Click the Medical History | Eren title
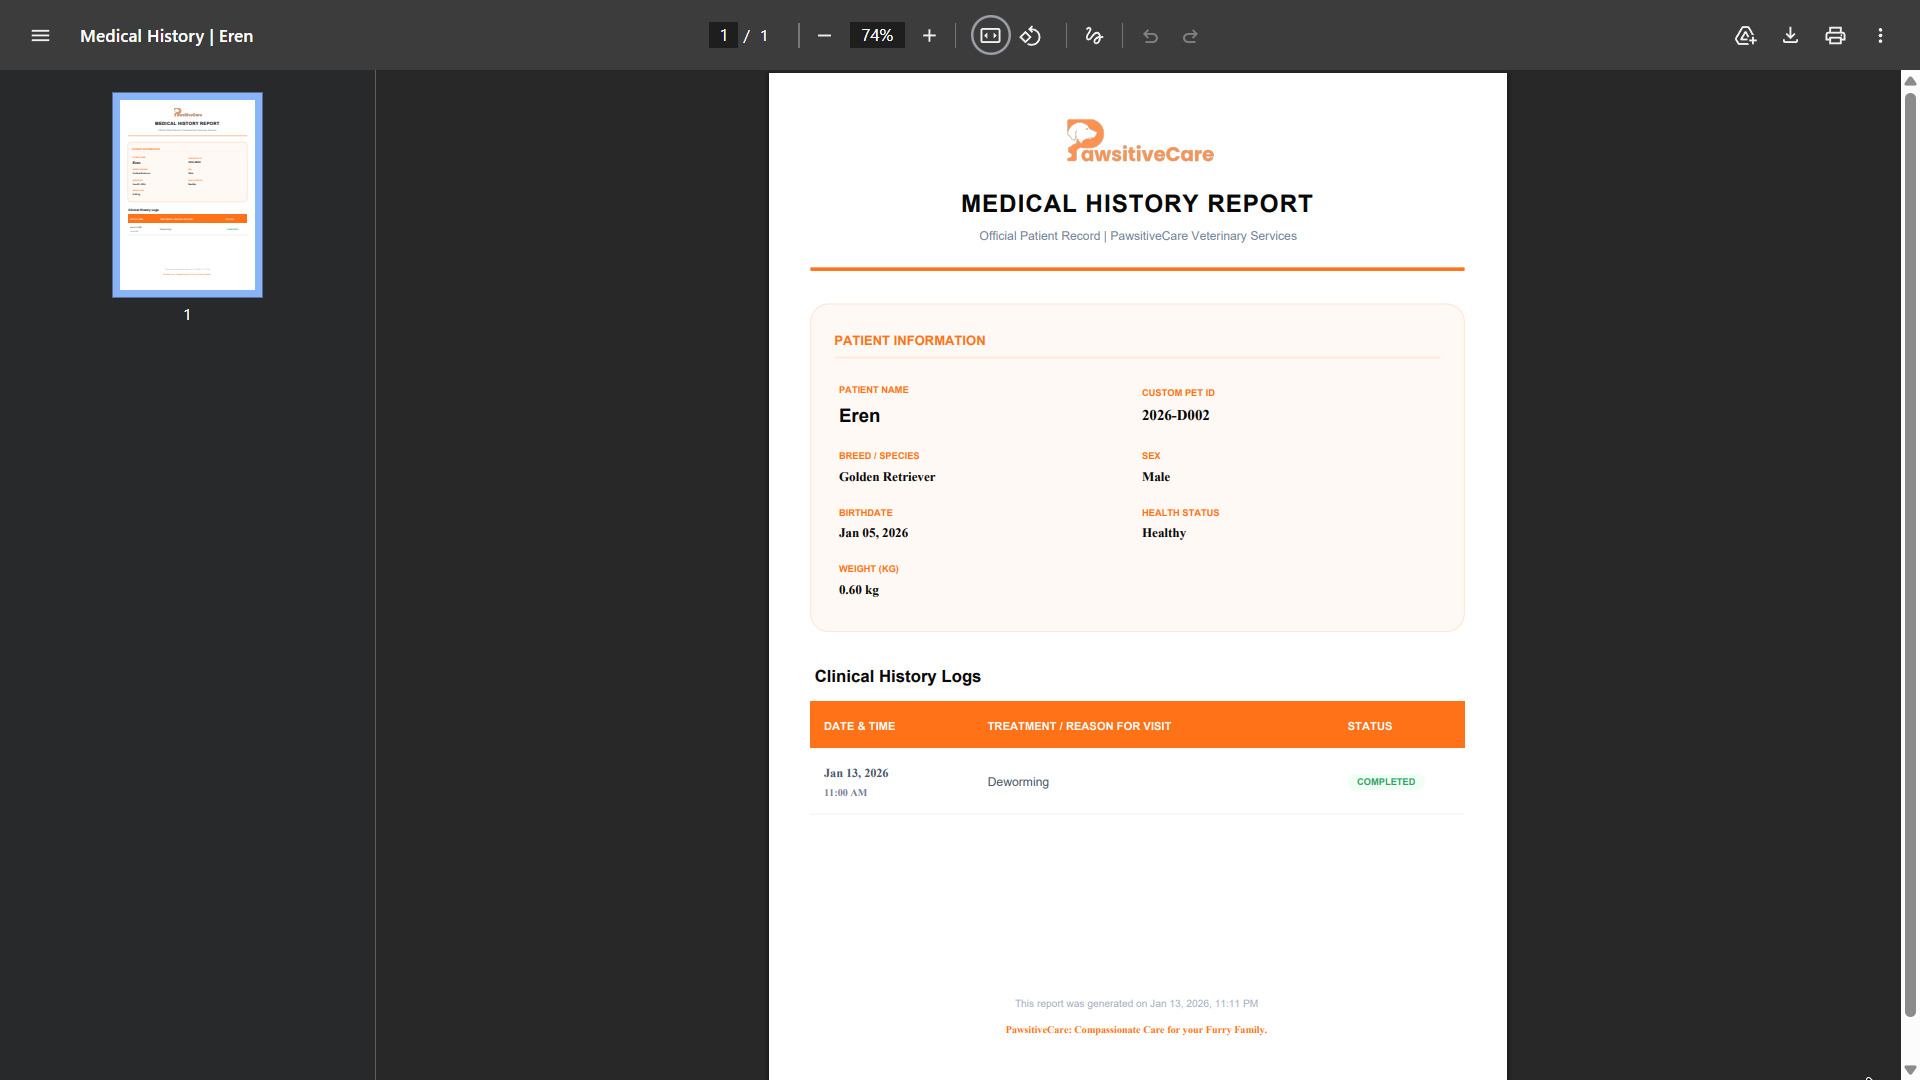 pos(166,36)
